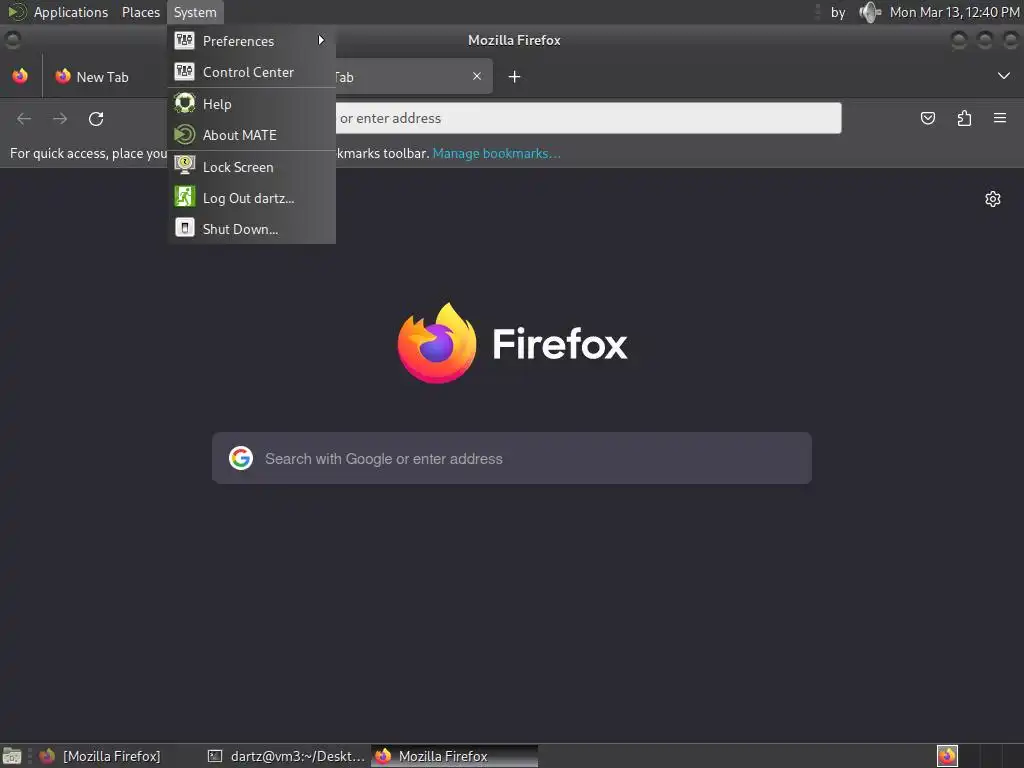Open the volume speaker icon in panel
This screenshot has width=1024, height=768.
click(871, 12)
